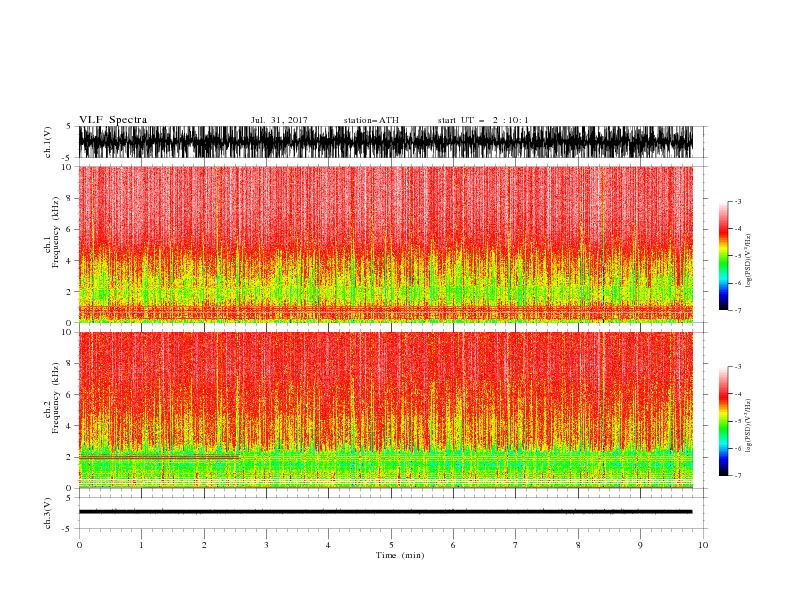Click the ch.2 PSD color scale bar

point(723,421)
